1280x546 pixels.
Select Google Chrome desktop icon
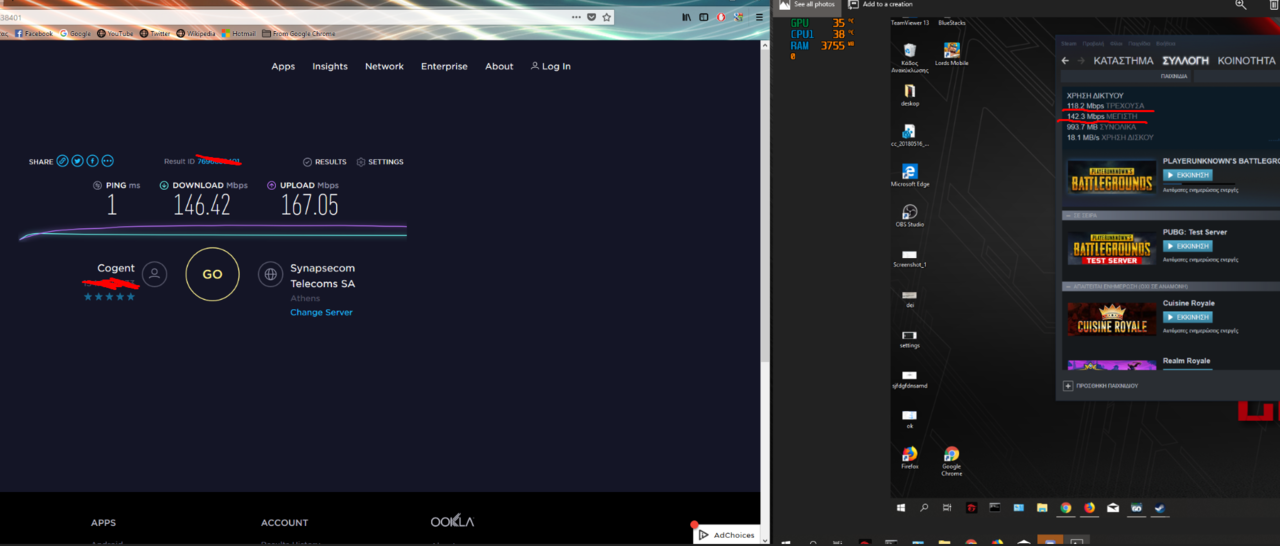point(951,461)
